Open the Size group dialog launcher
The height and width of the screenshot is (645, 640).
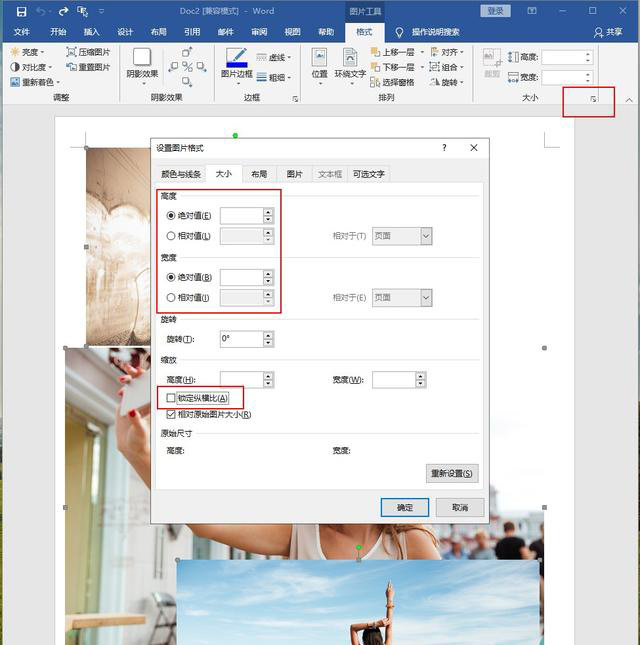point(593,99)
